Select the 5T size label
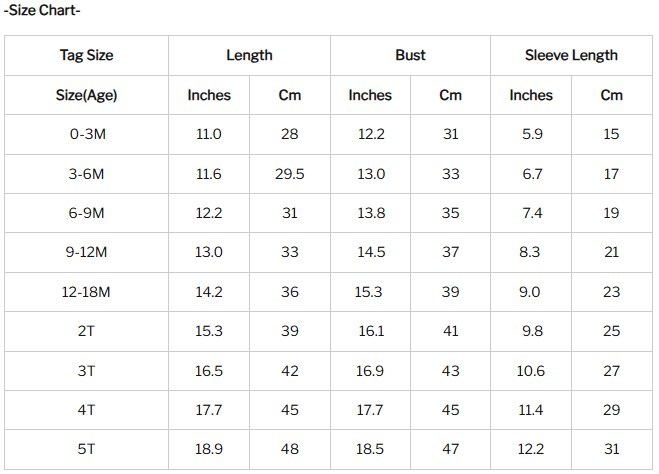This screenshot has height=474, width=659. [x=86, y=449]
